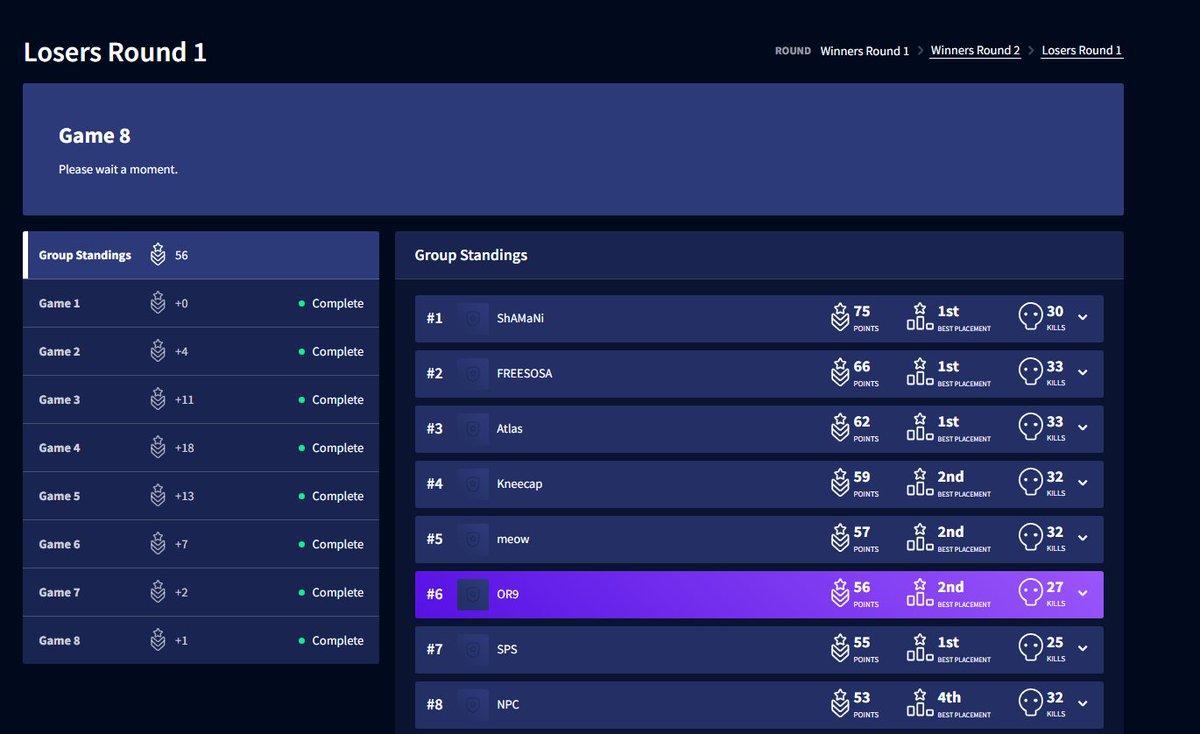
Task: Click the team name meow
Action: [x=513, y=539]
